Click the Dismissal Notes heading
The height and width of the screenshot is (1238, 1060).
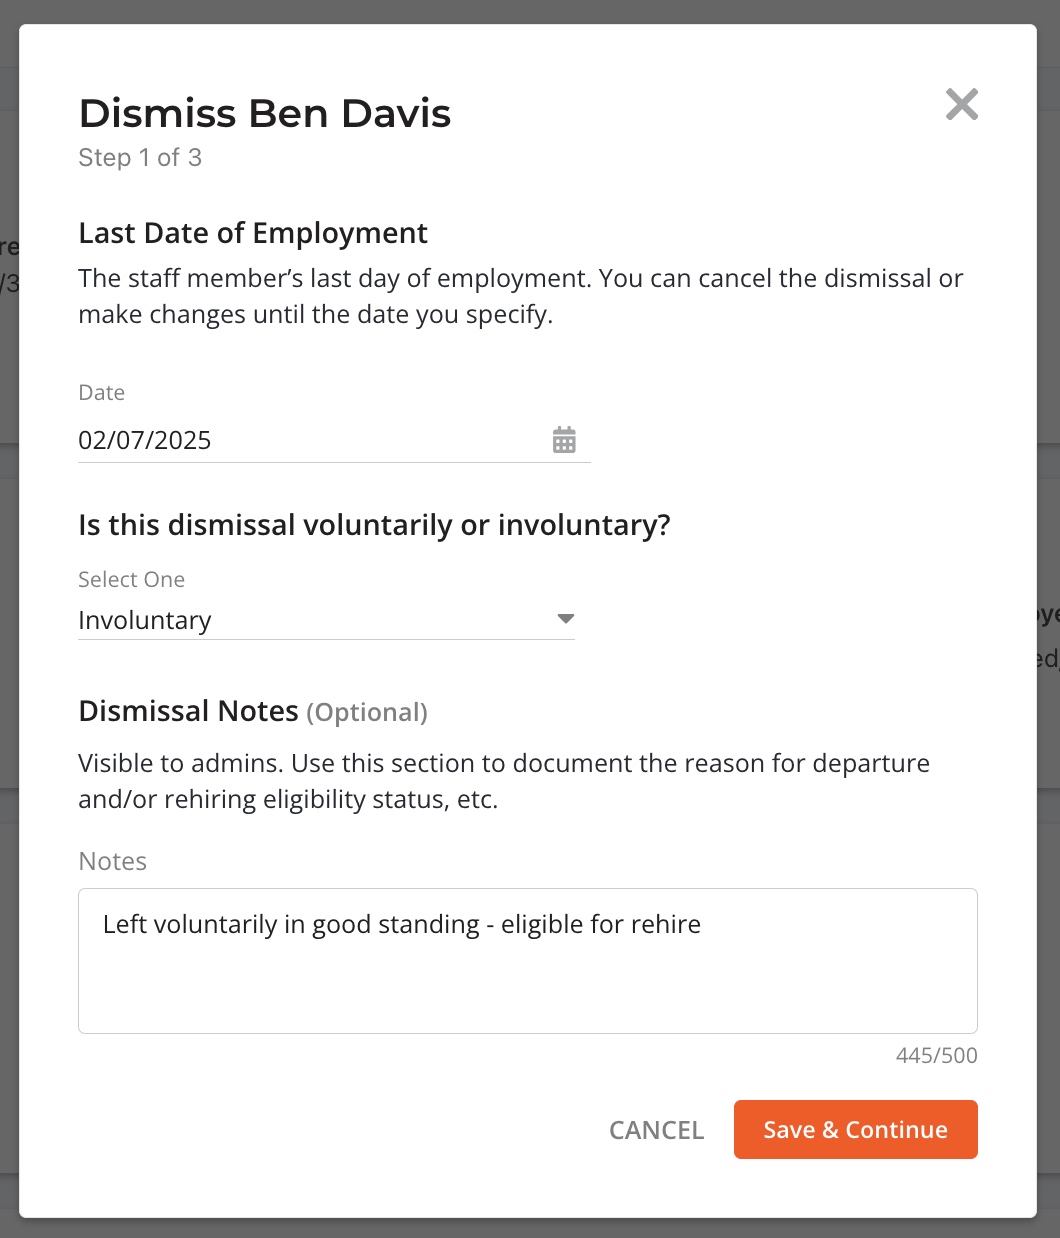click(188, 711)
